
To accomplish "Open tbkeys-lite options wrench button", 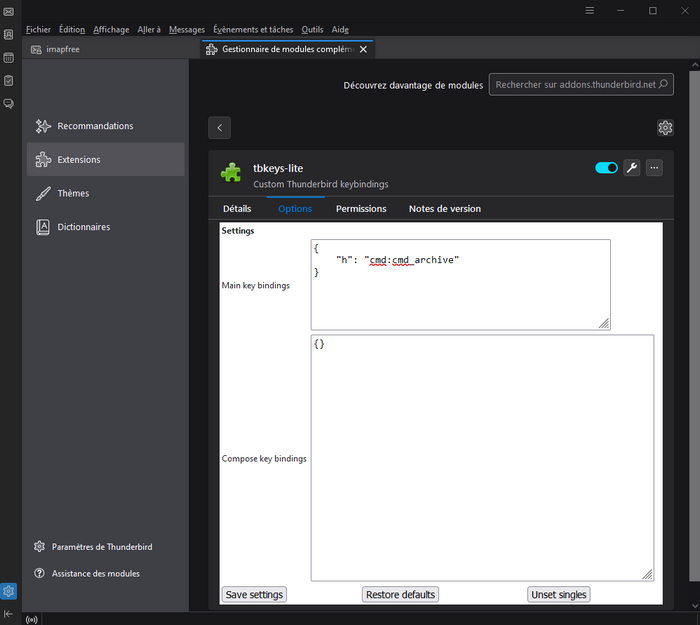I will click(x=632, y=168).
